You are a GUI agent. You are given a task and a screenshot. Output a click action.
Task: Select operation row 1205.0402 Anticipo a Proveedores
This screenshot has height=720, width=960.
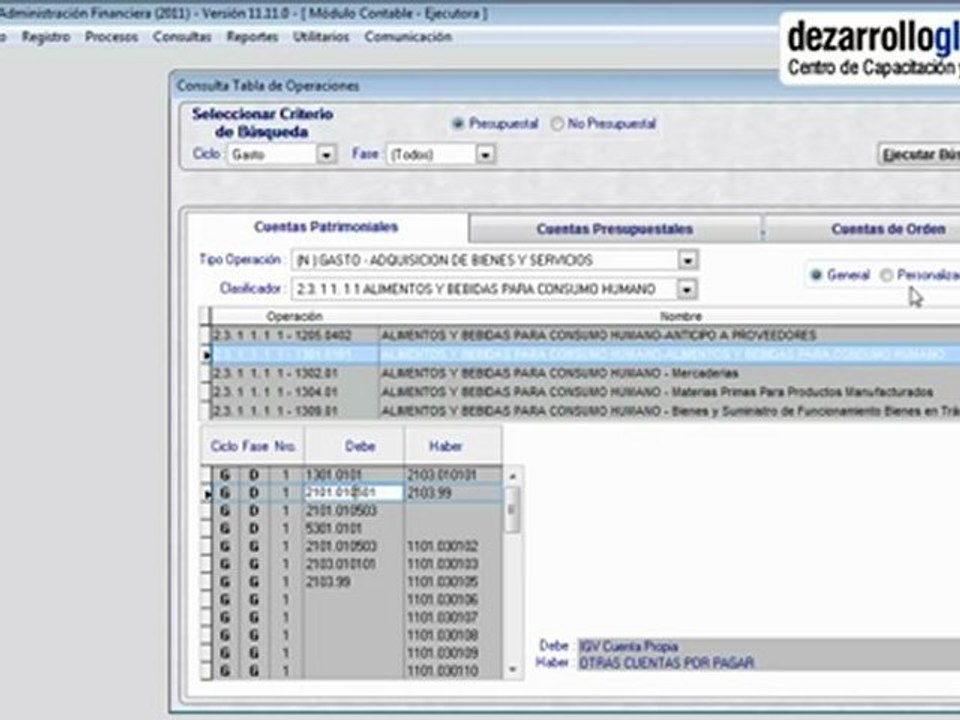[x=585, y=335]
